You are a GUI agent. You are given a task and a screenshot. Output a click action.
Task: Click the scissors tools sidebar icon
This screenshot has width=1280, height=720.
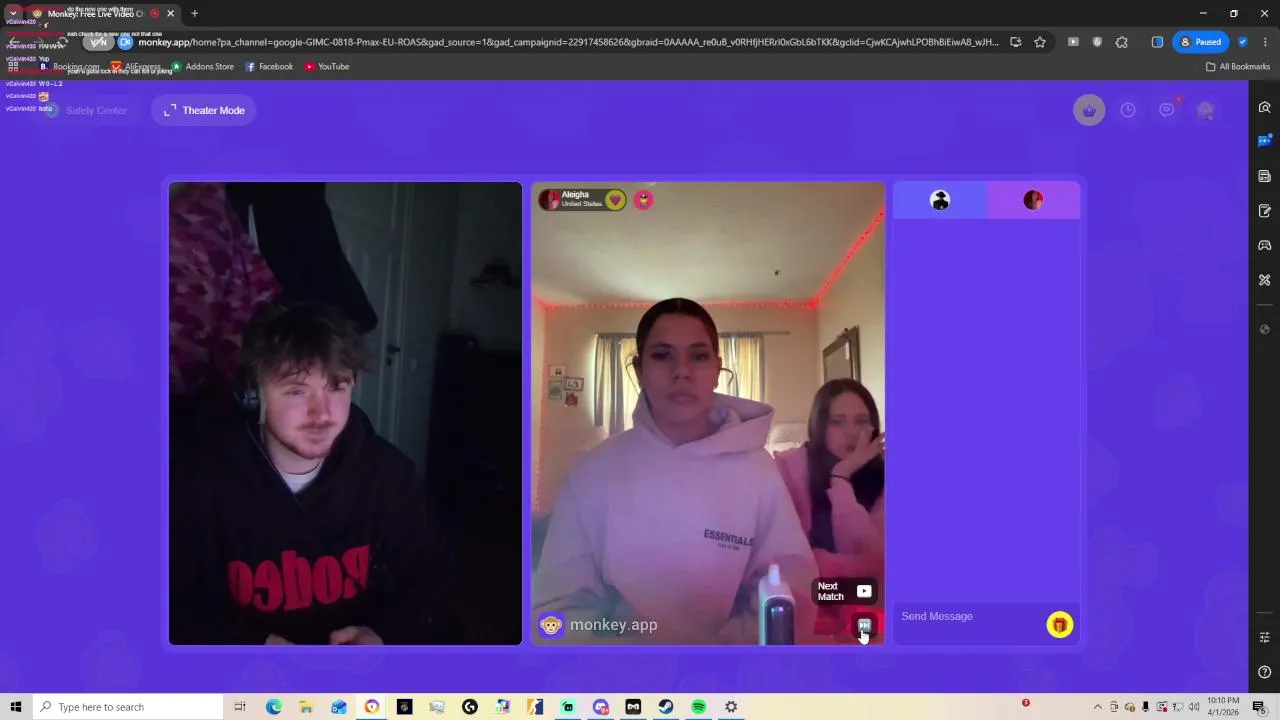point(1265,280)
